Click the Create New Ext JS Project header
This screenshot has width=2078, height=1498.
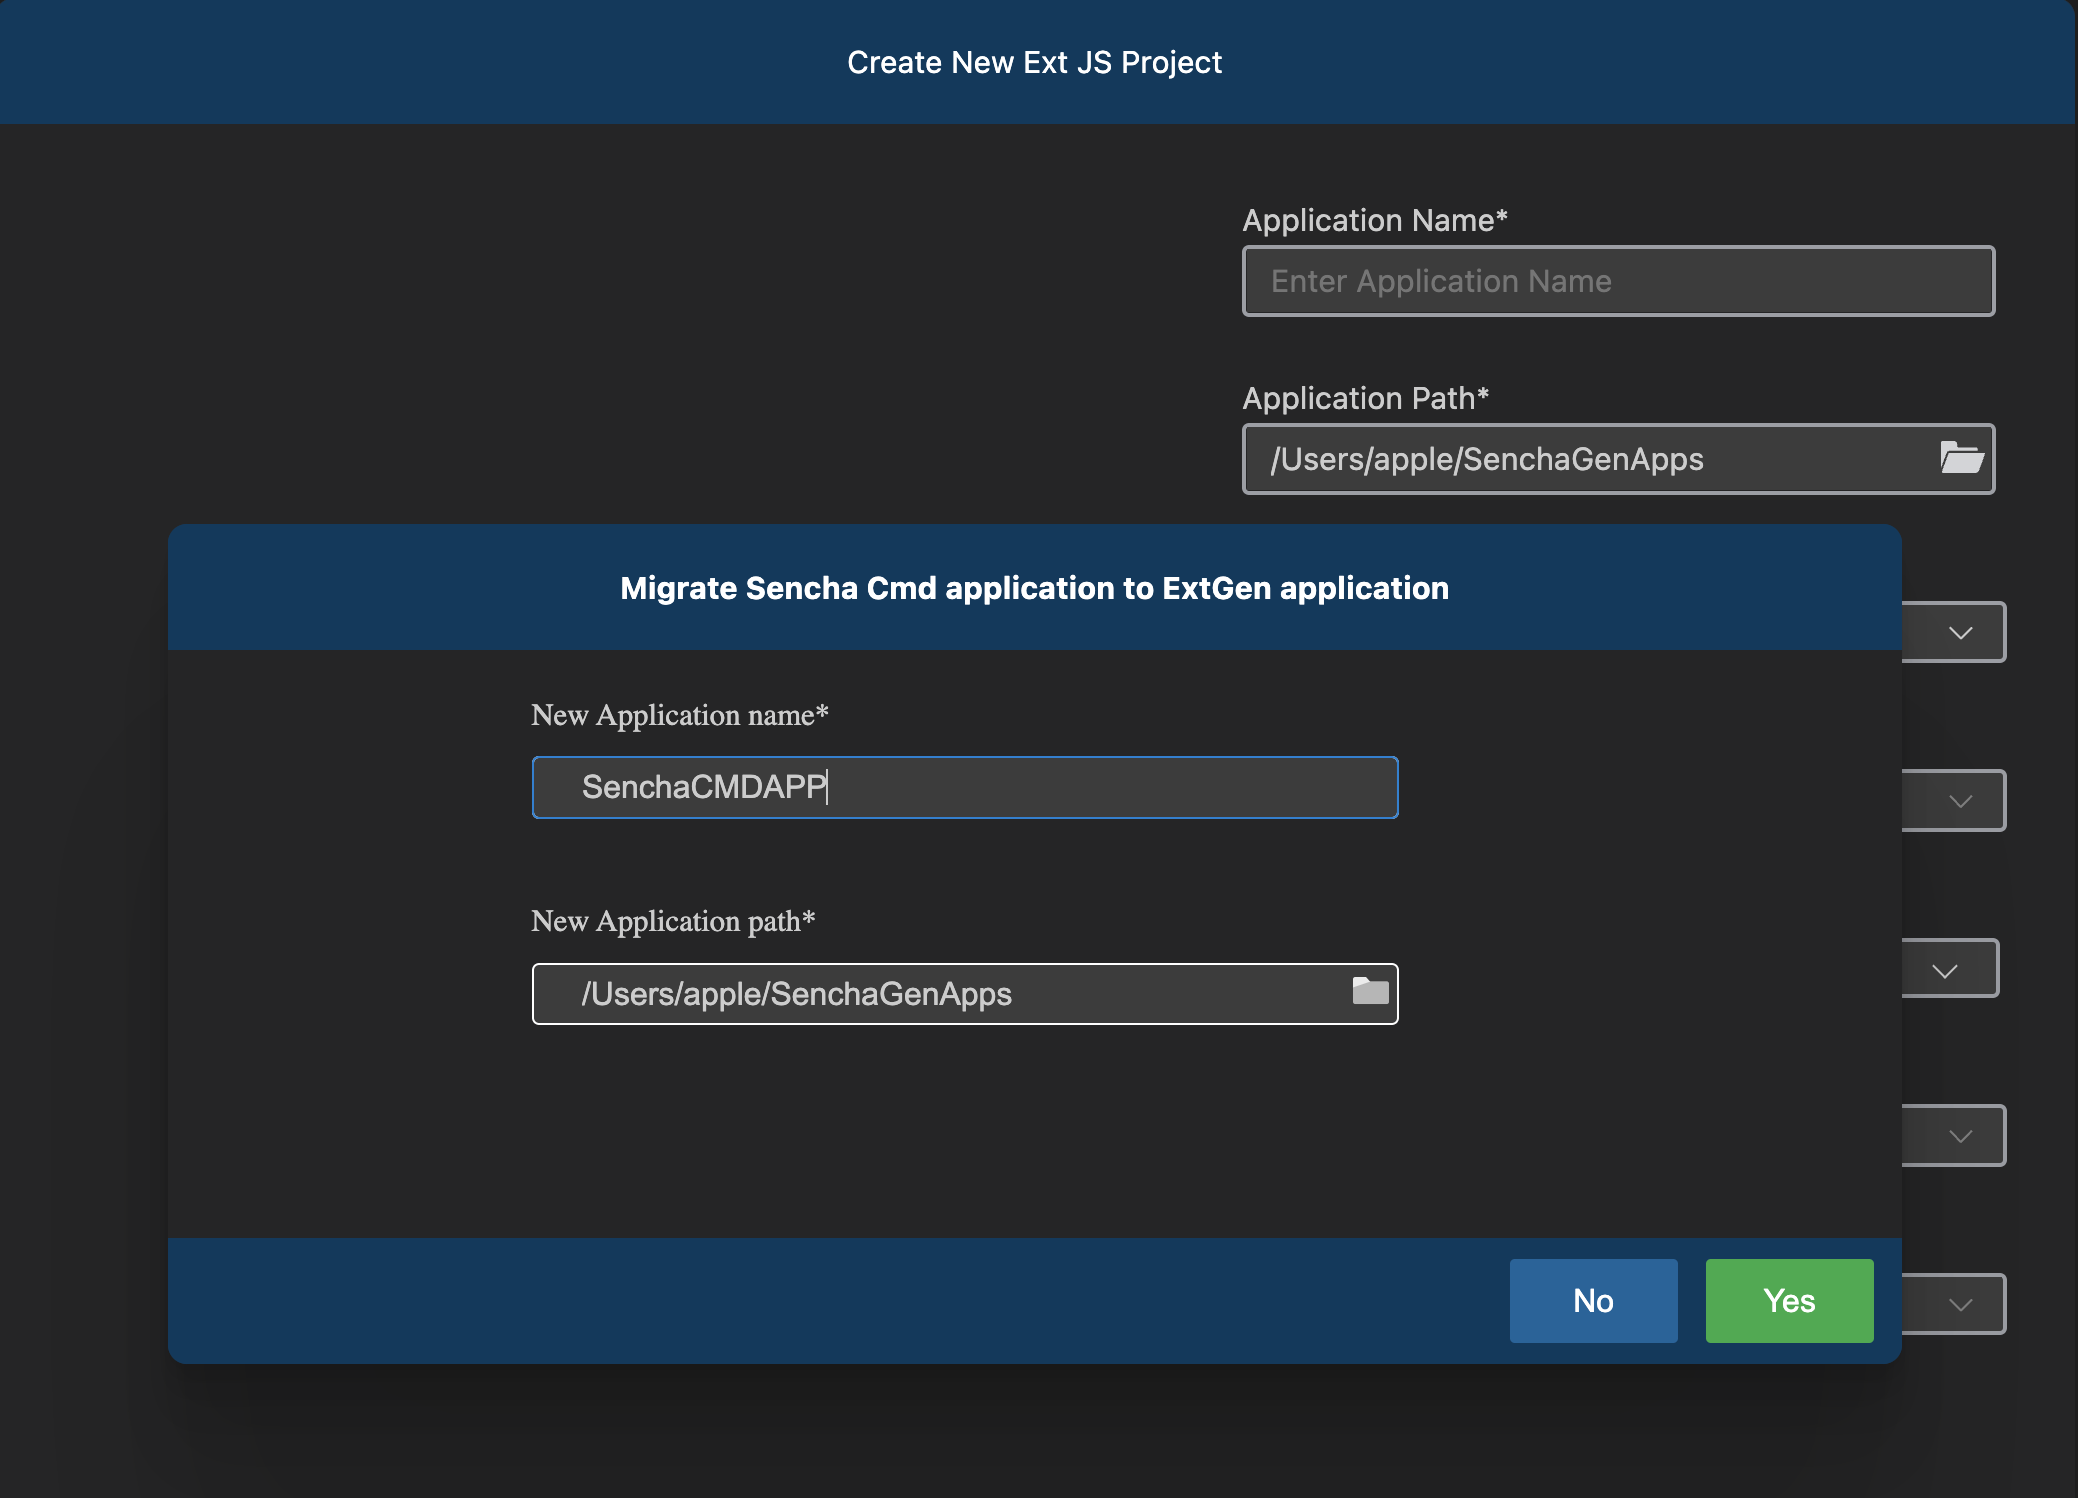[x=1034, y=62]
